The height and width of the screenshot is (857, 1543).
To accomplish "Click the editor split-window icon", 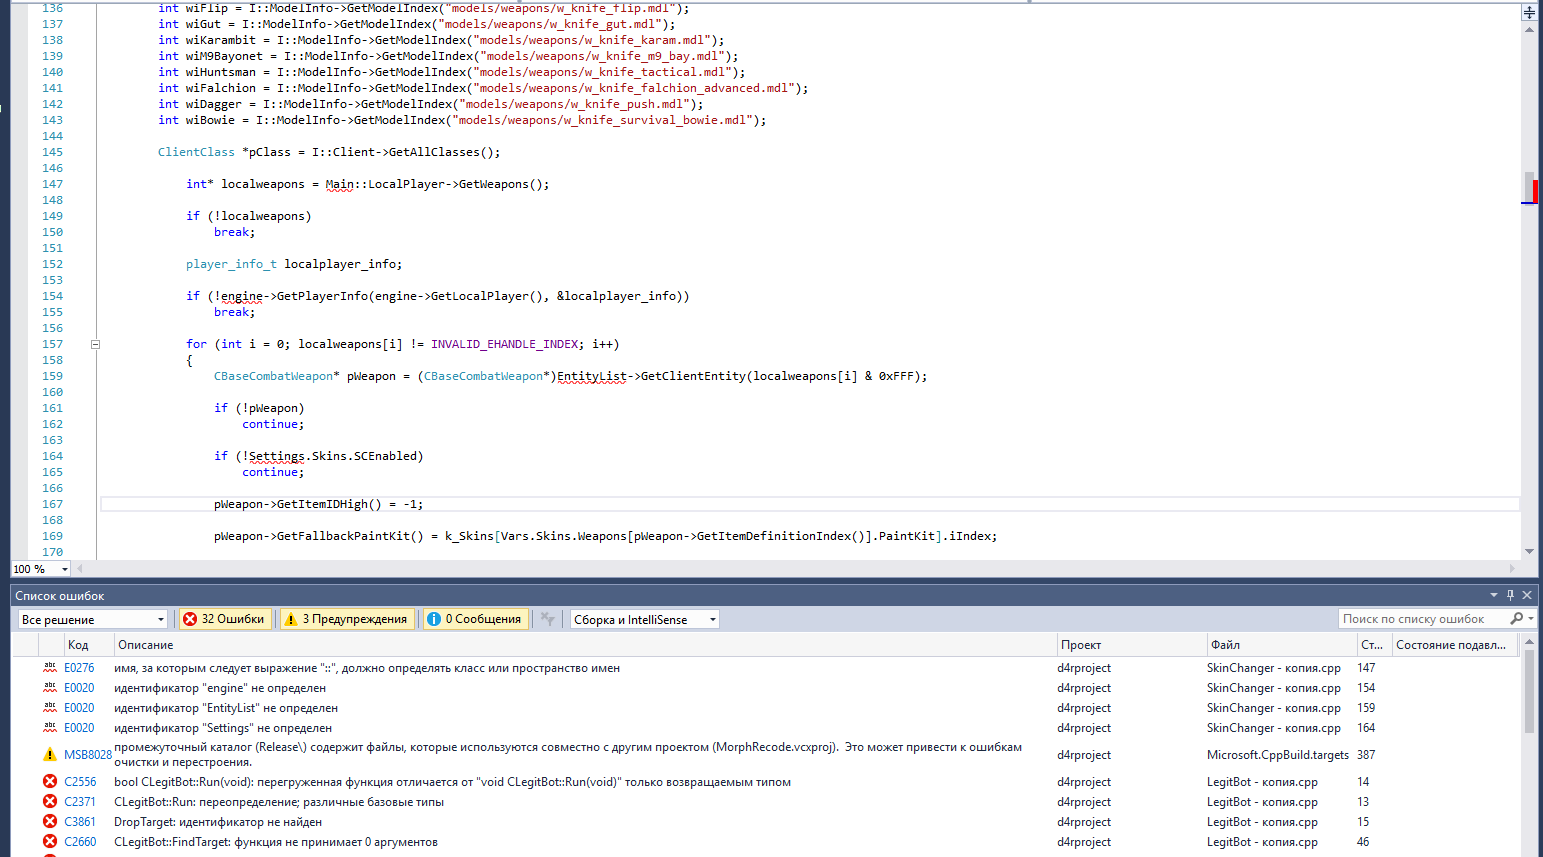I will tap(1529, 12).
